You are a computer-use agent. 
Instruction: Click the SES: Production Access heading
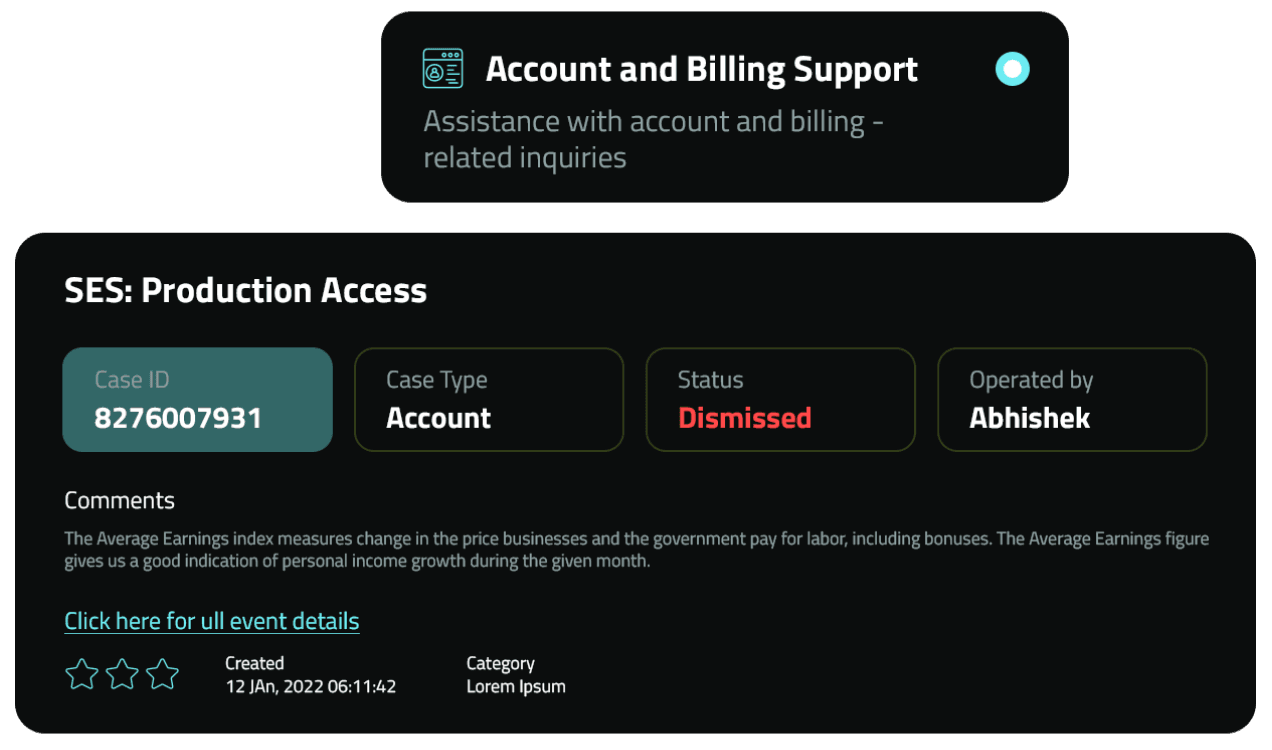coord(245,290)
